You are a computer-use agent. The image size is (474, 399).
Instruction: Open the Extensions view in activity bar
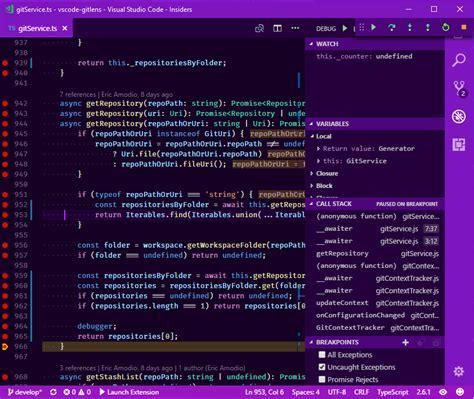point(459,145)
